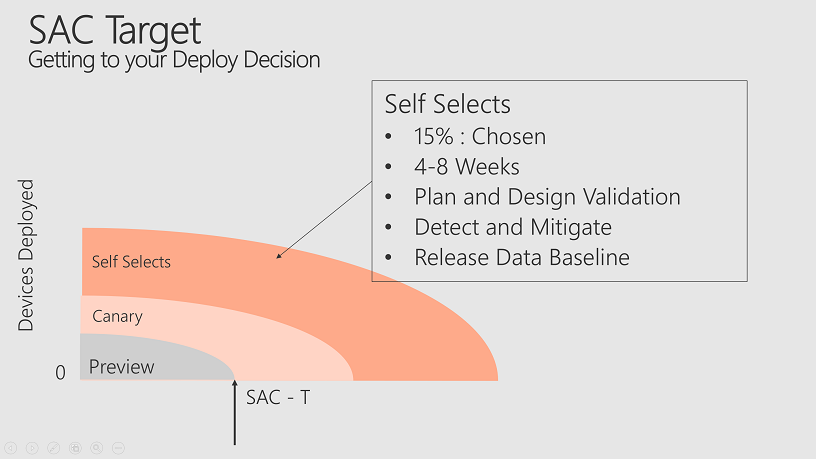Select the Release Data Baseline bullet

(521, 258)
